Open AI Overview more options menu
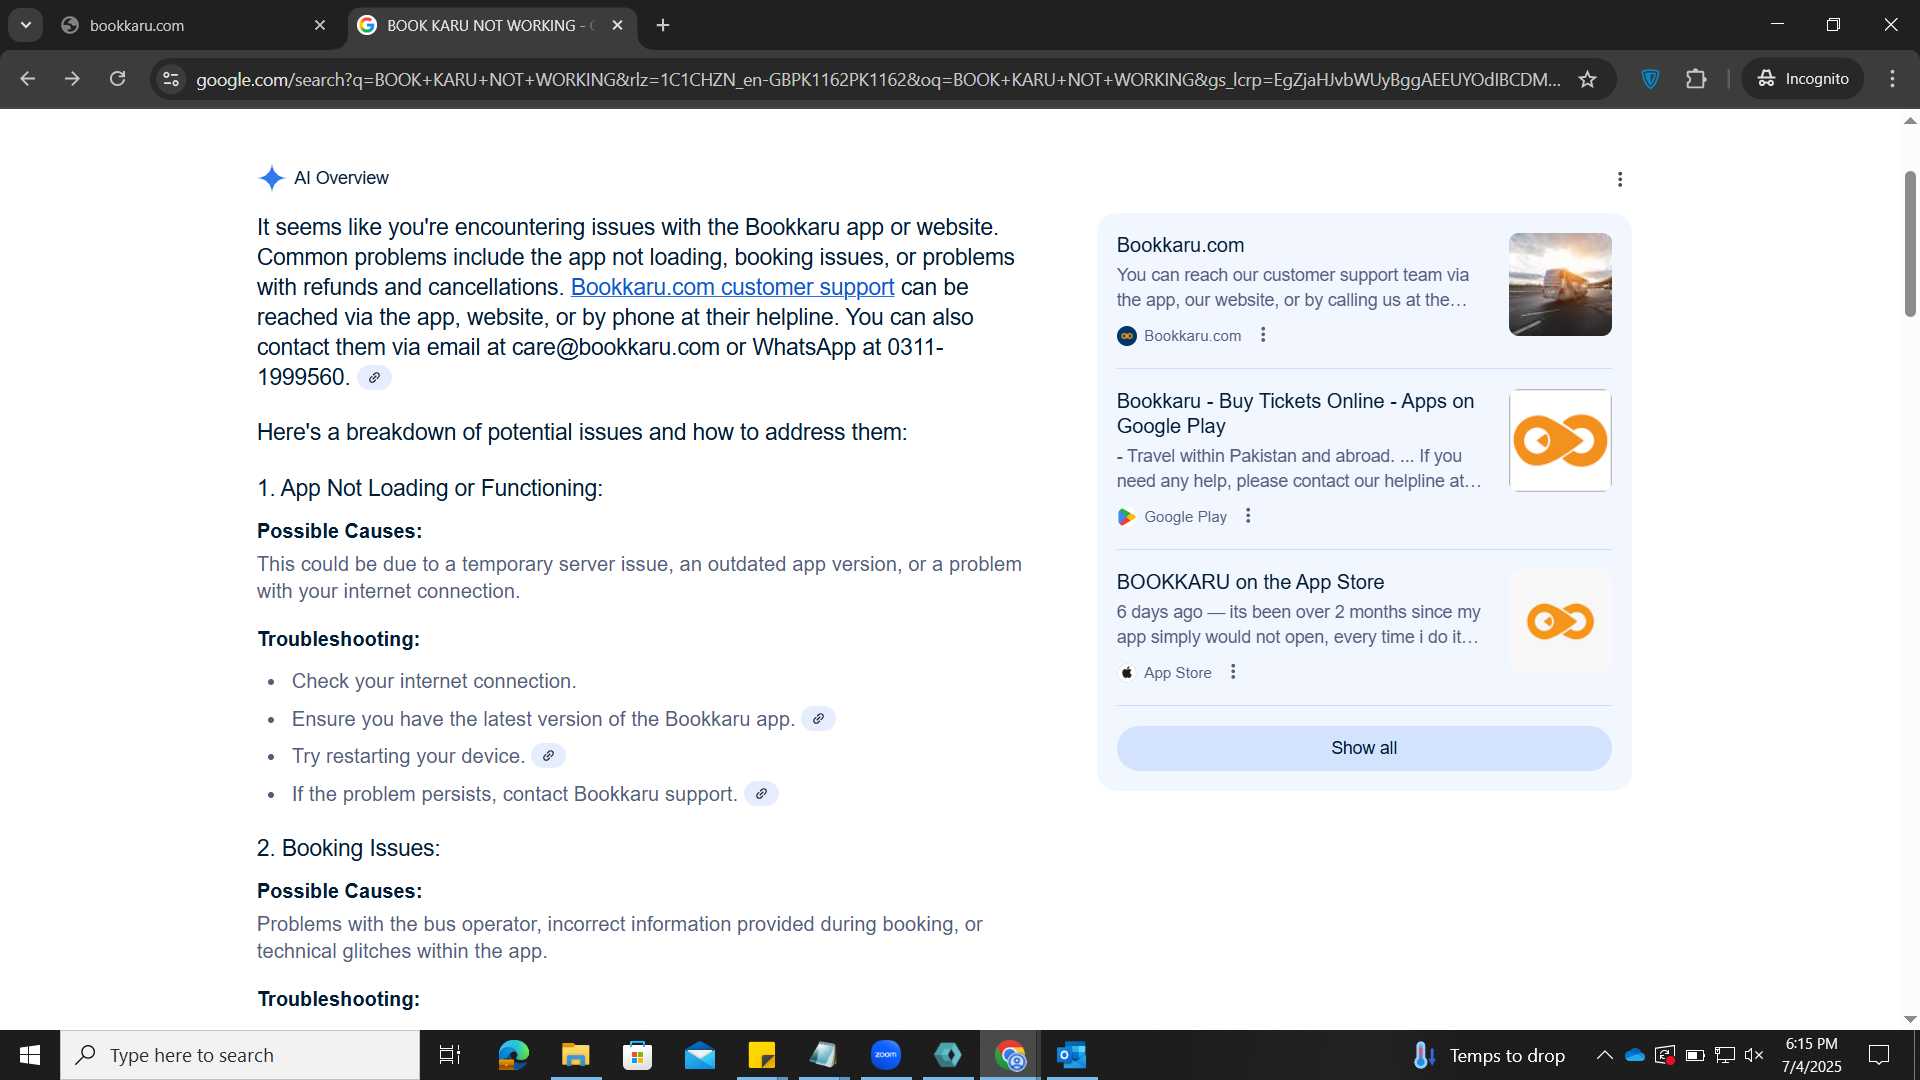1920x1080 pixels. 1620,179
